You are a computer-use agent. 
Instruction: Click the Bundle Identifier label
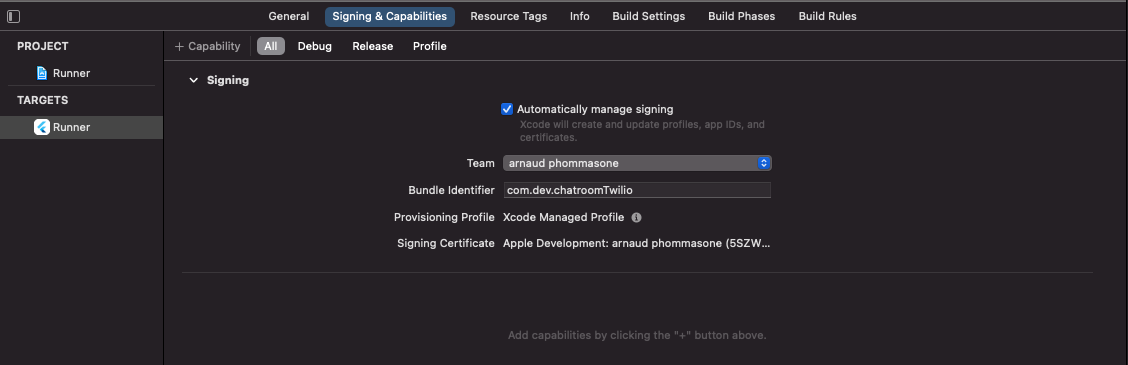click(451, 190)
